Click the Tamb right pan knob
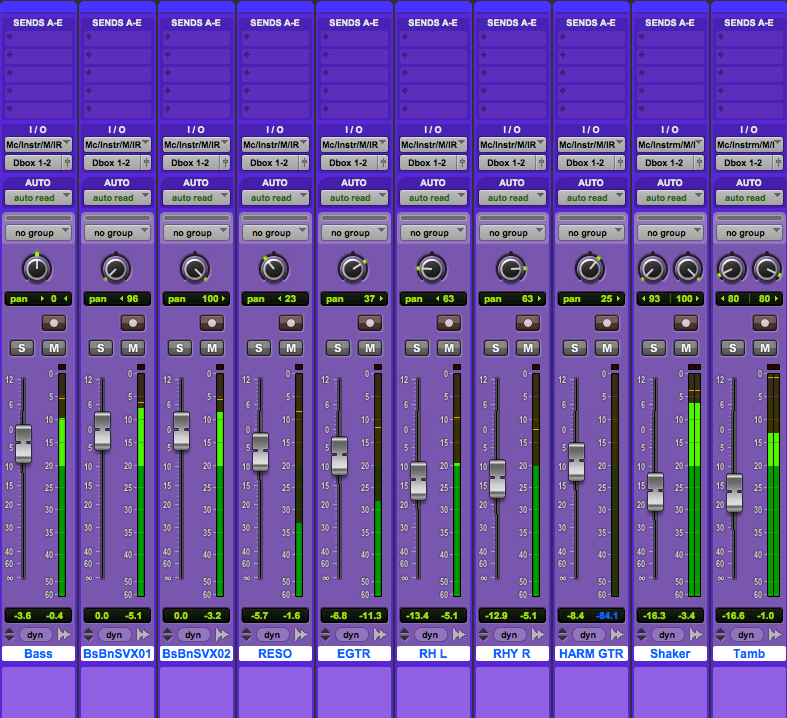787x718 pixels. point(767,269)
